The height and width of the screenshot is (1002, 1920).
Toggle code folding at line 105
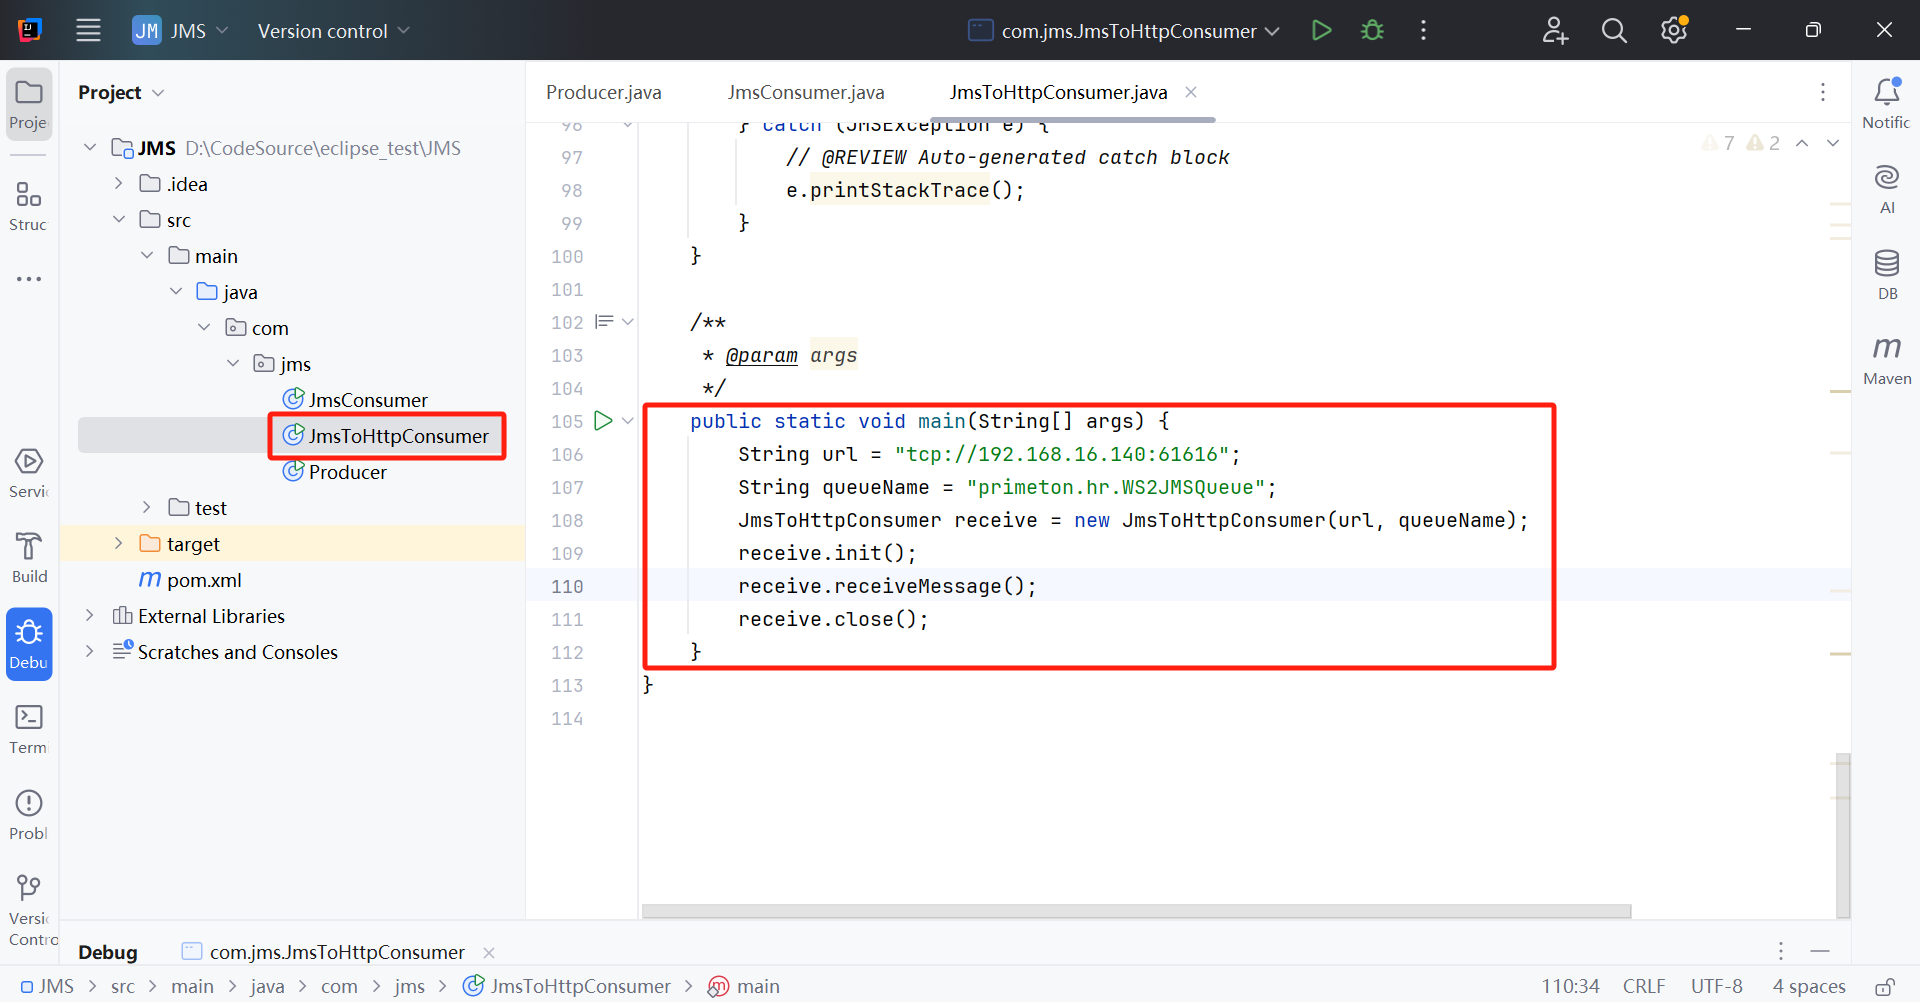tap(628, 421)
